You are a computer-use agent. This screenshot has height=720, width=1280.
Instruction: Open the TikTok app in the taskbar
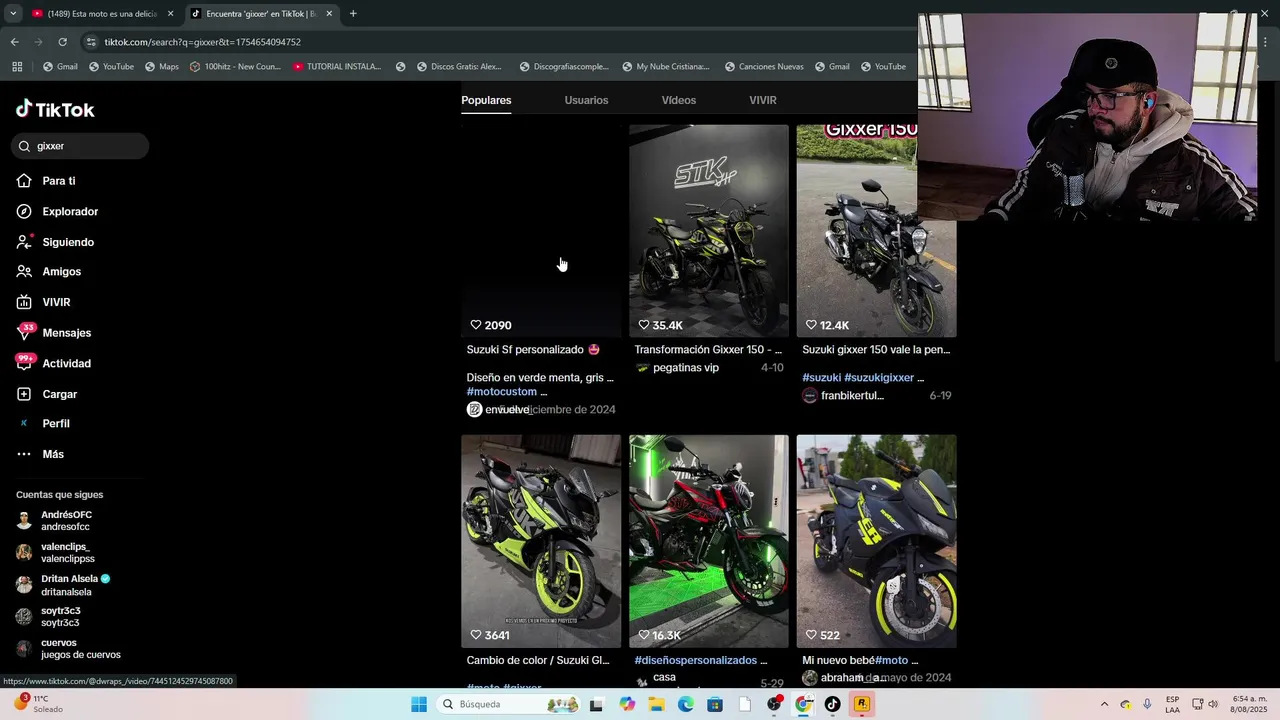pos(832,704)
